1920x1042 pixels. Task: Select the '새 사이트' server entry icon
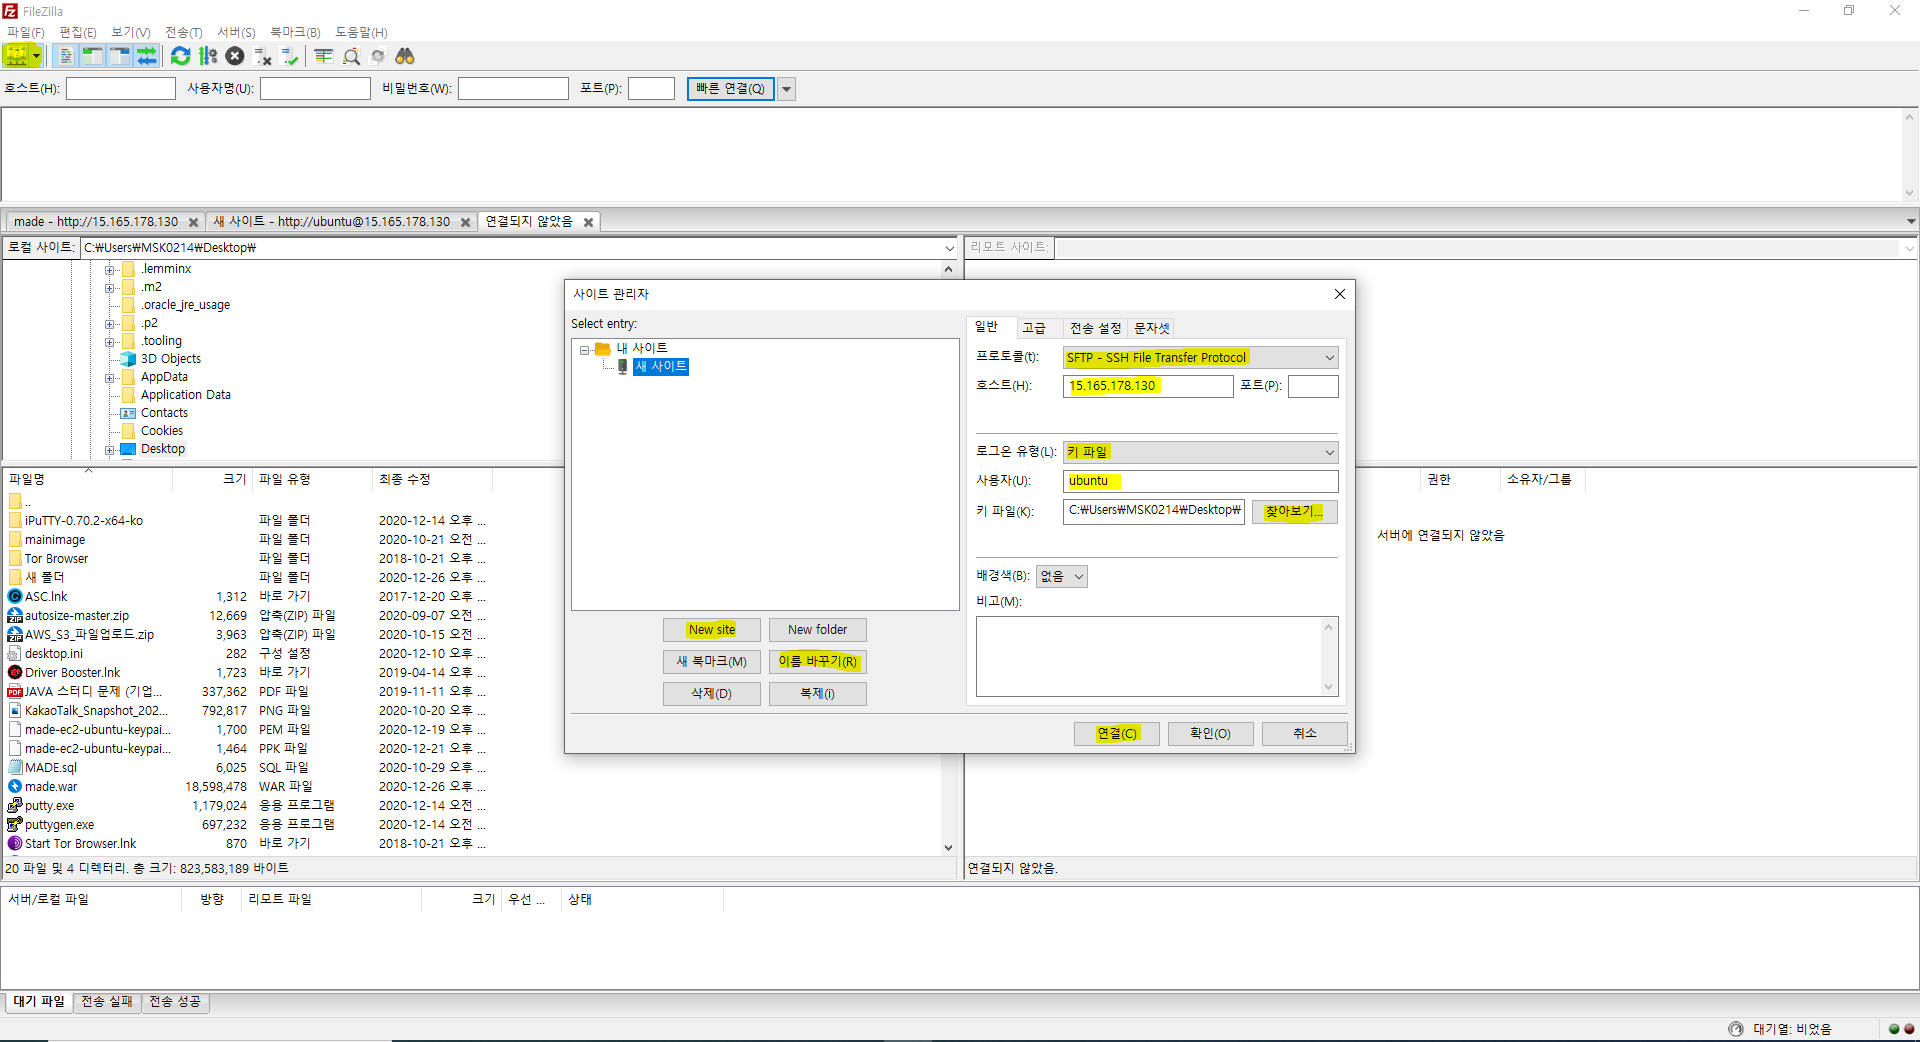pyautogui.click(x=623, y=367)
